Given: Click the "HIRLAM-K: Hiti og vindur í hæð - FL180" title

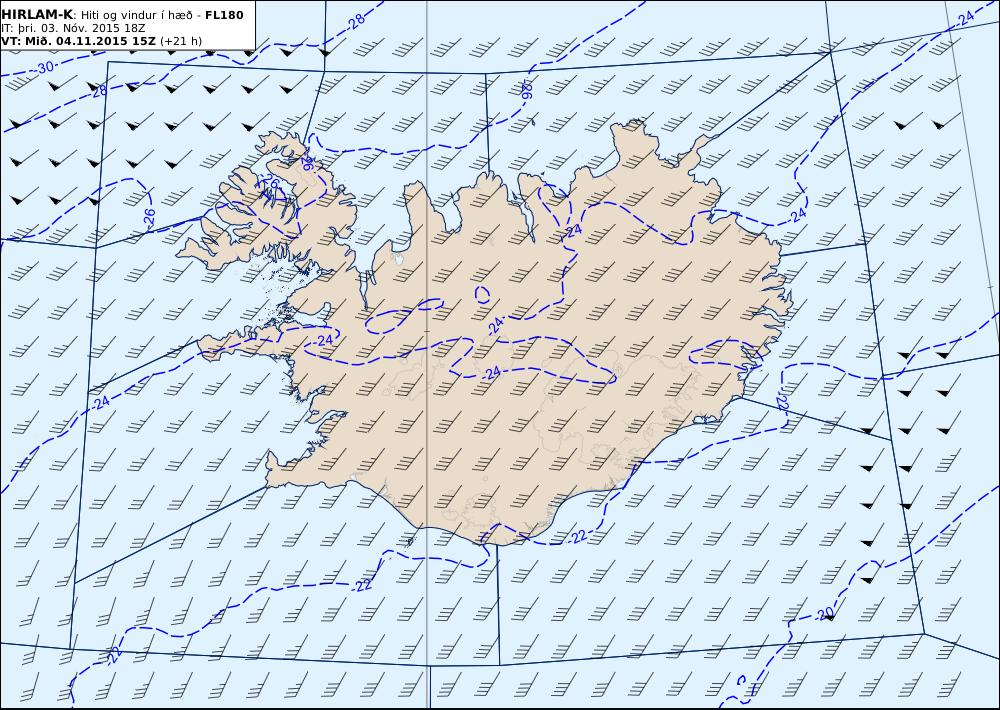Looking at the screenshot, I should pyautogui.click(x=122, y=15).
